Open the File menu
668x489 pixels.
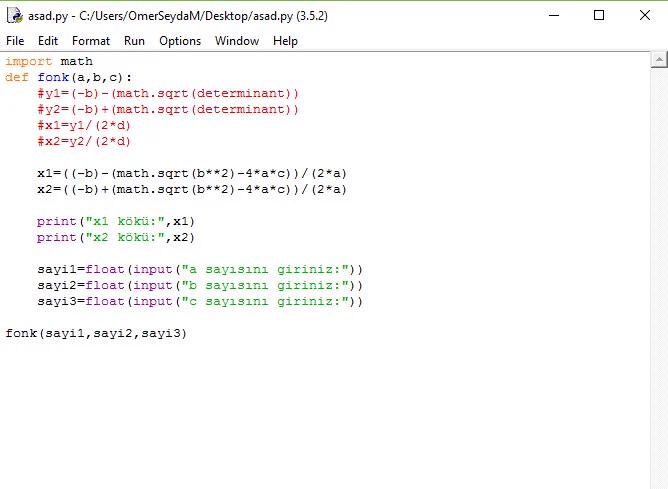tap(15, 41)
